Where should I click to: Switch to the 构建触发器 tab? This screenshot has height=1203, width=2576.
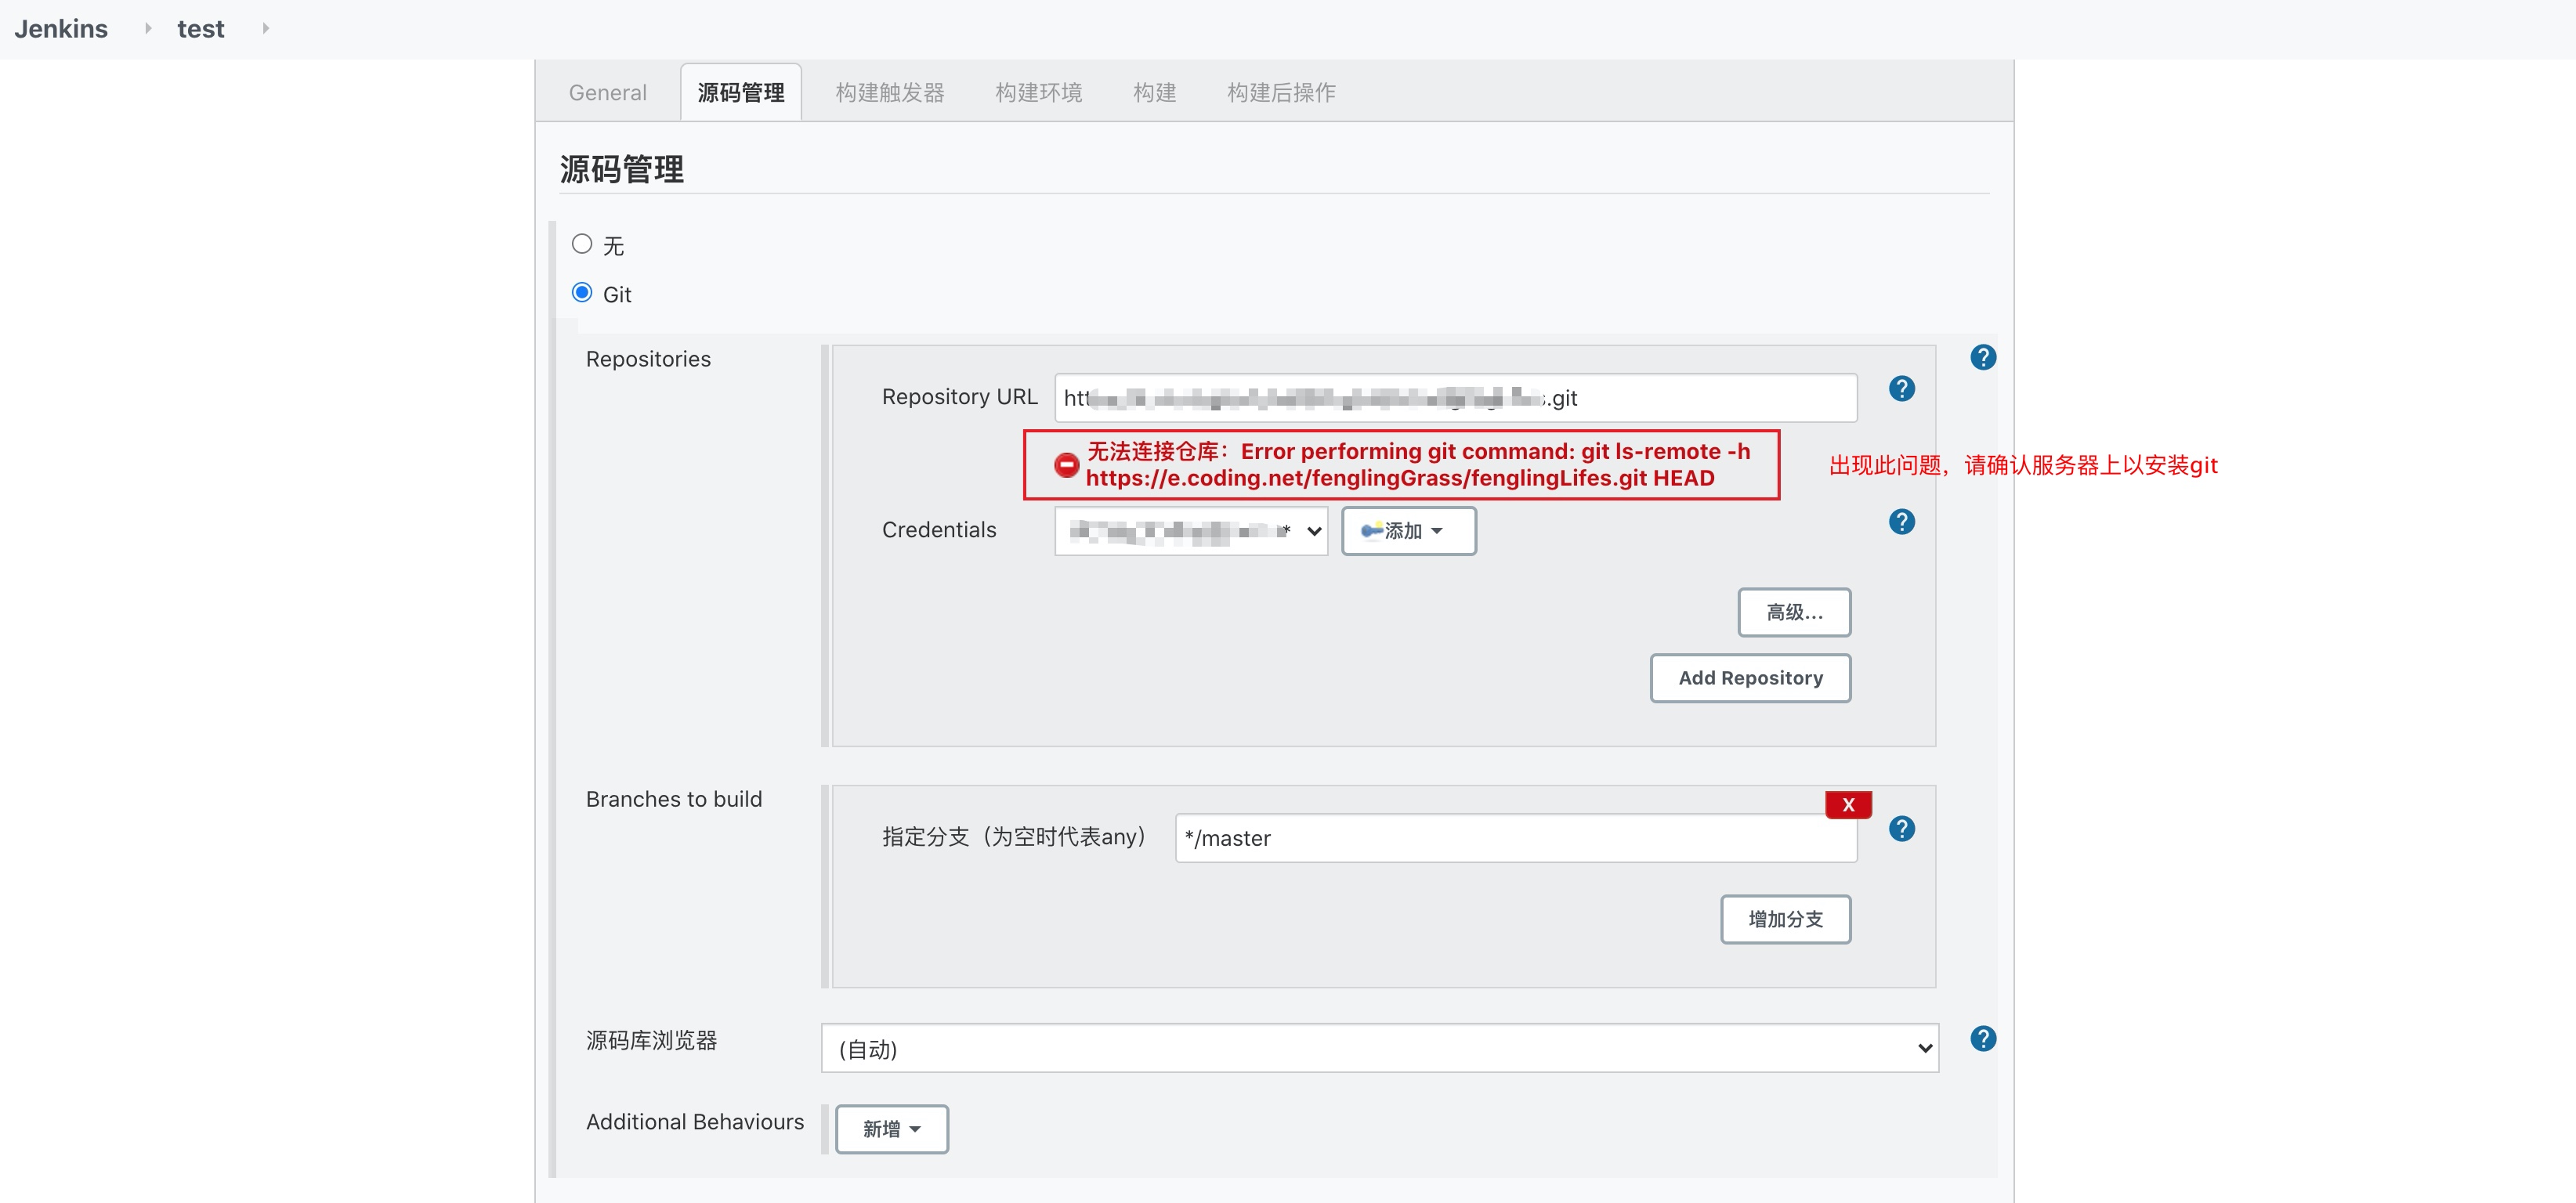pos(889,93)
